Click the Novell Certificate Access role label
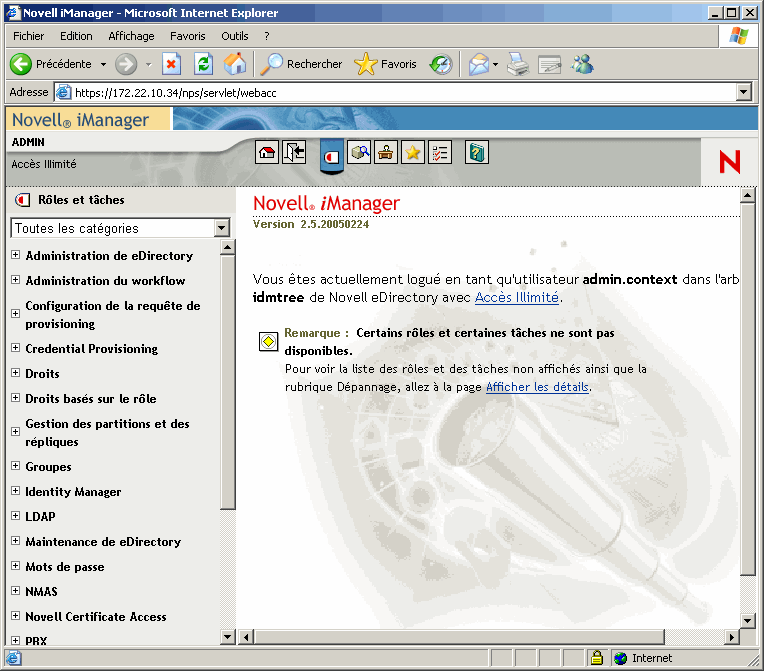The height and width of the screenshot is (671, 764). [96, 616]
